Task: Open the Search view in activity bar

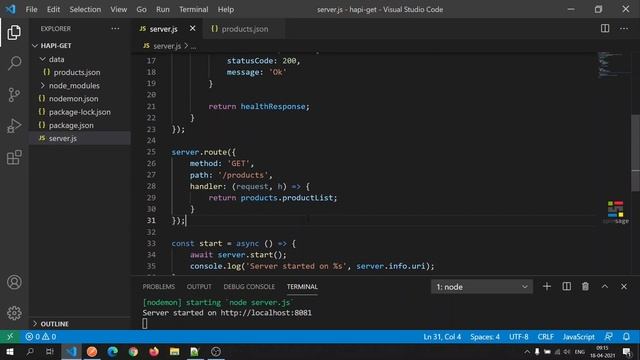Action: [x=14, y=63]
